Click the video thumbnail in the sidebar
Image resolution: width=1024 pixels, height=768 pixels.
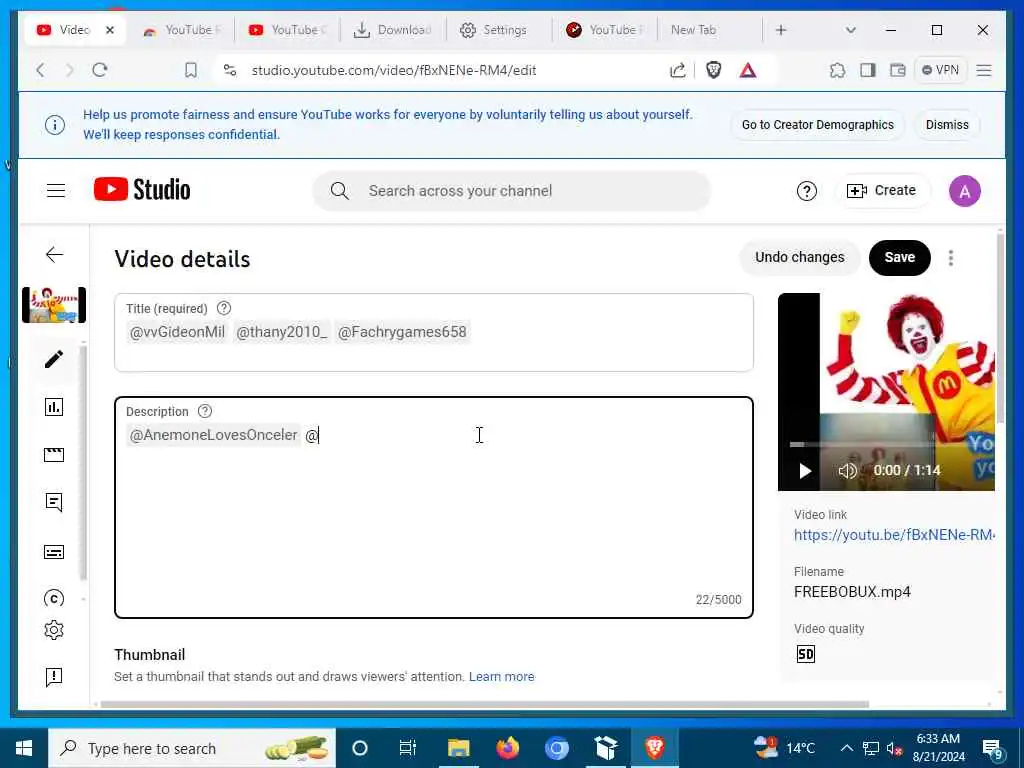(54, 305)
